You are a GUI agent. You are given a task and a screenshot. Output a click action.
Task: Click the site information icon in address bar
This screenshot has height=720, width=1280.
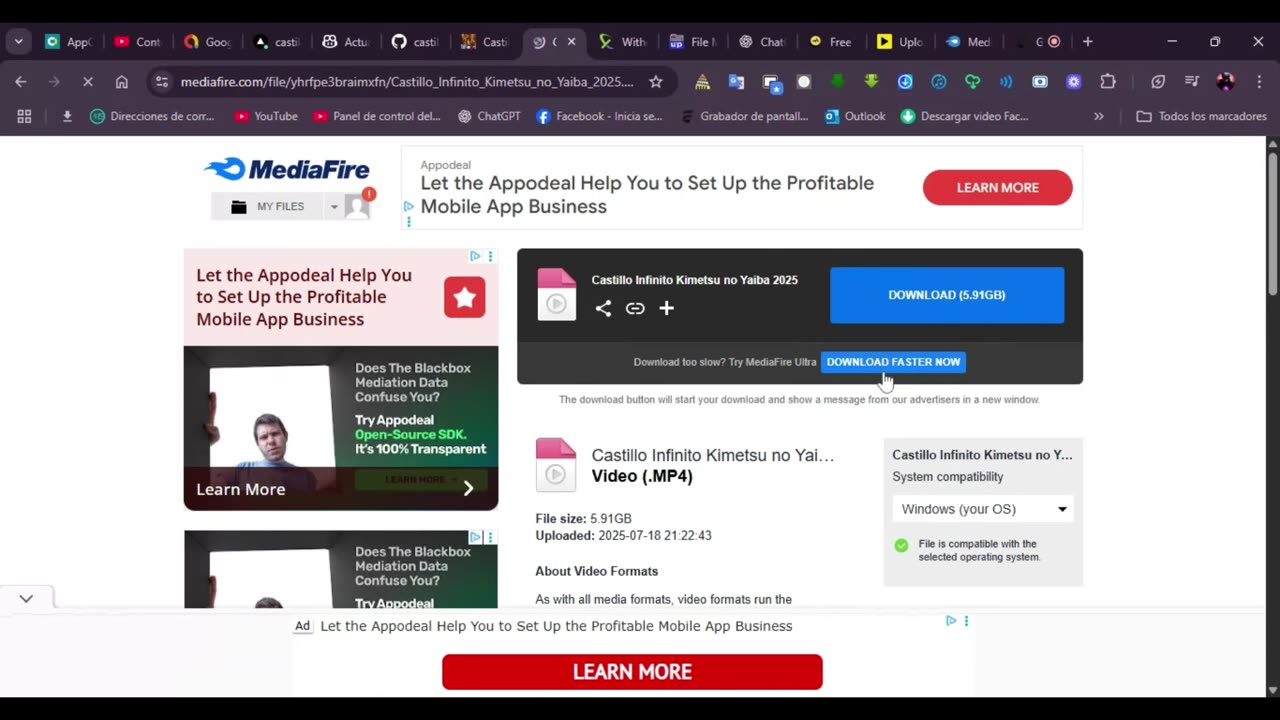(x=163, y=82)
